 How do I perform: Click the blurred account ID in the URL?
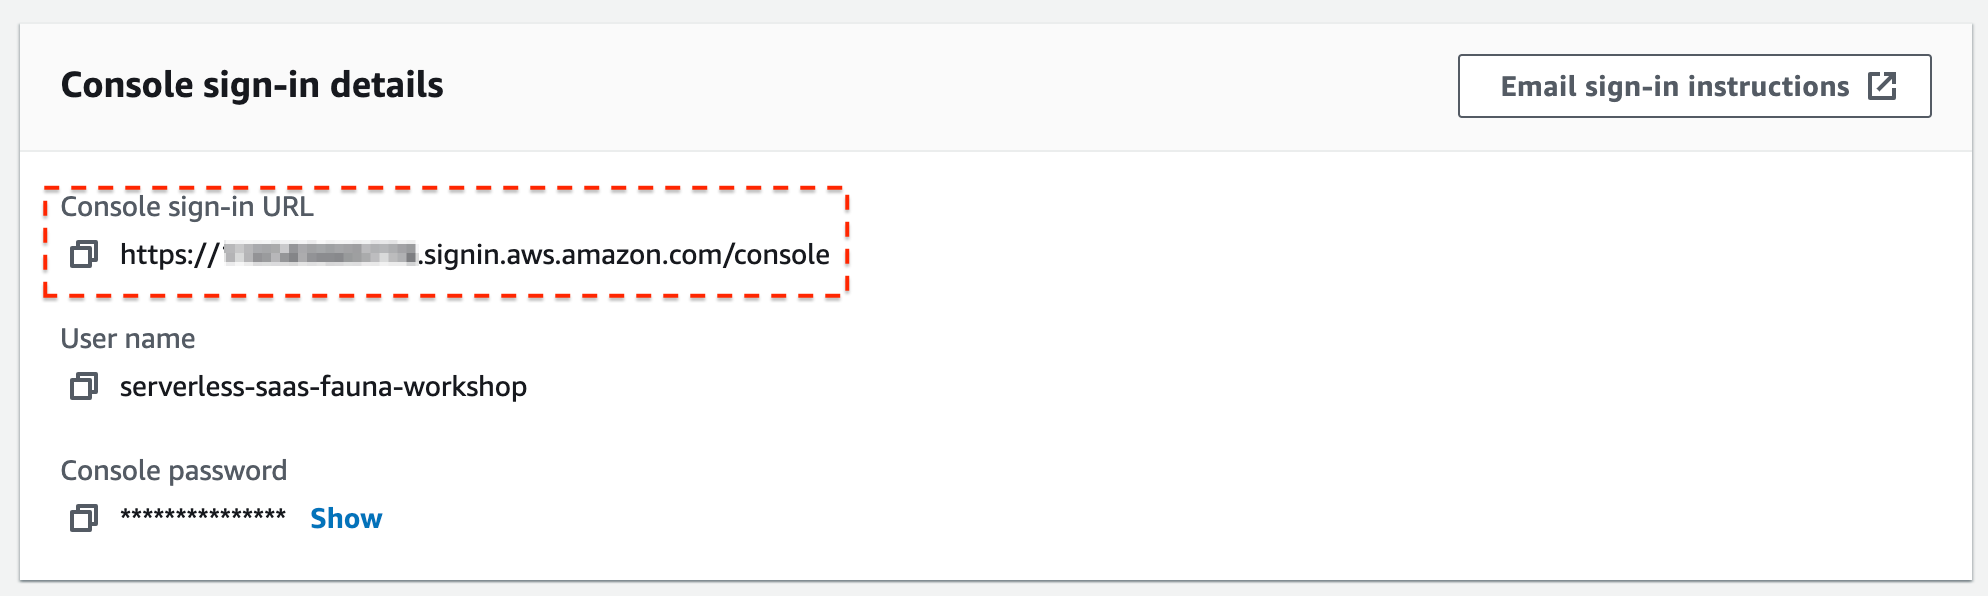(319, 253)
